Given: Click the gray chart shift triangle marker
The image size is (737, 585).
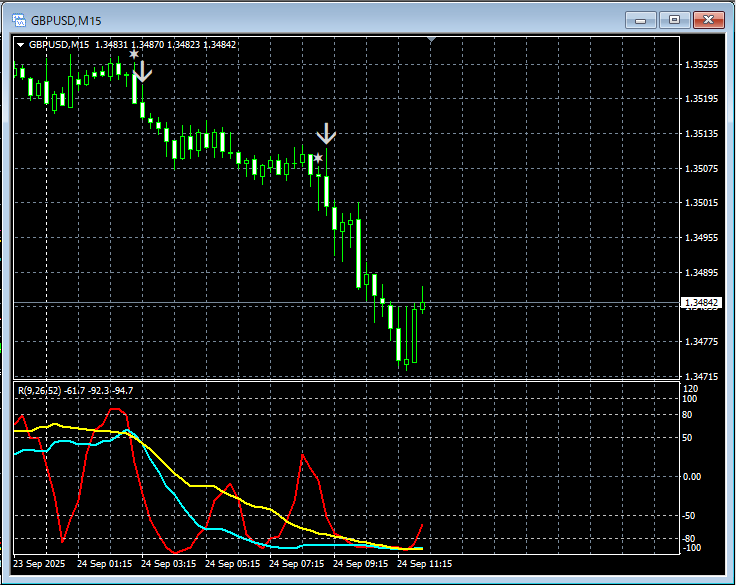Looking at the screenshot, I should point(431,40).
